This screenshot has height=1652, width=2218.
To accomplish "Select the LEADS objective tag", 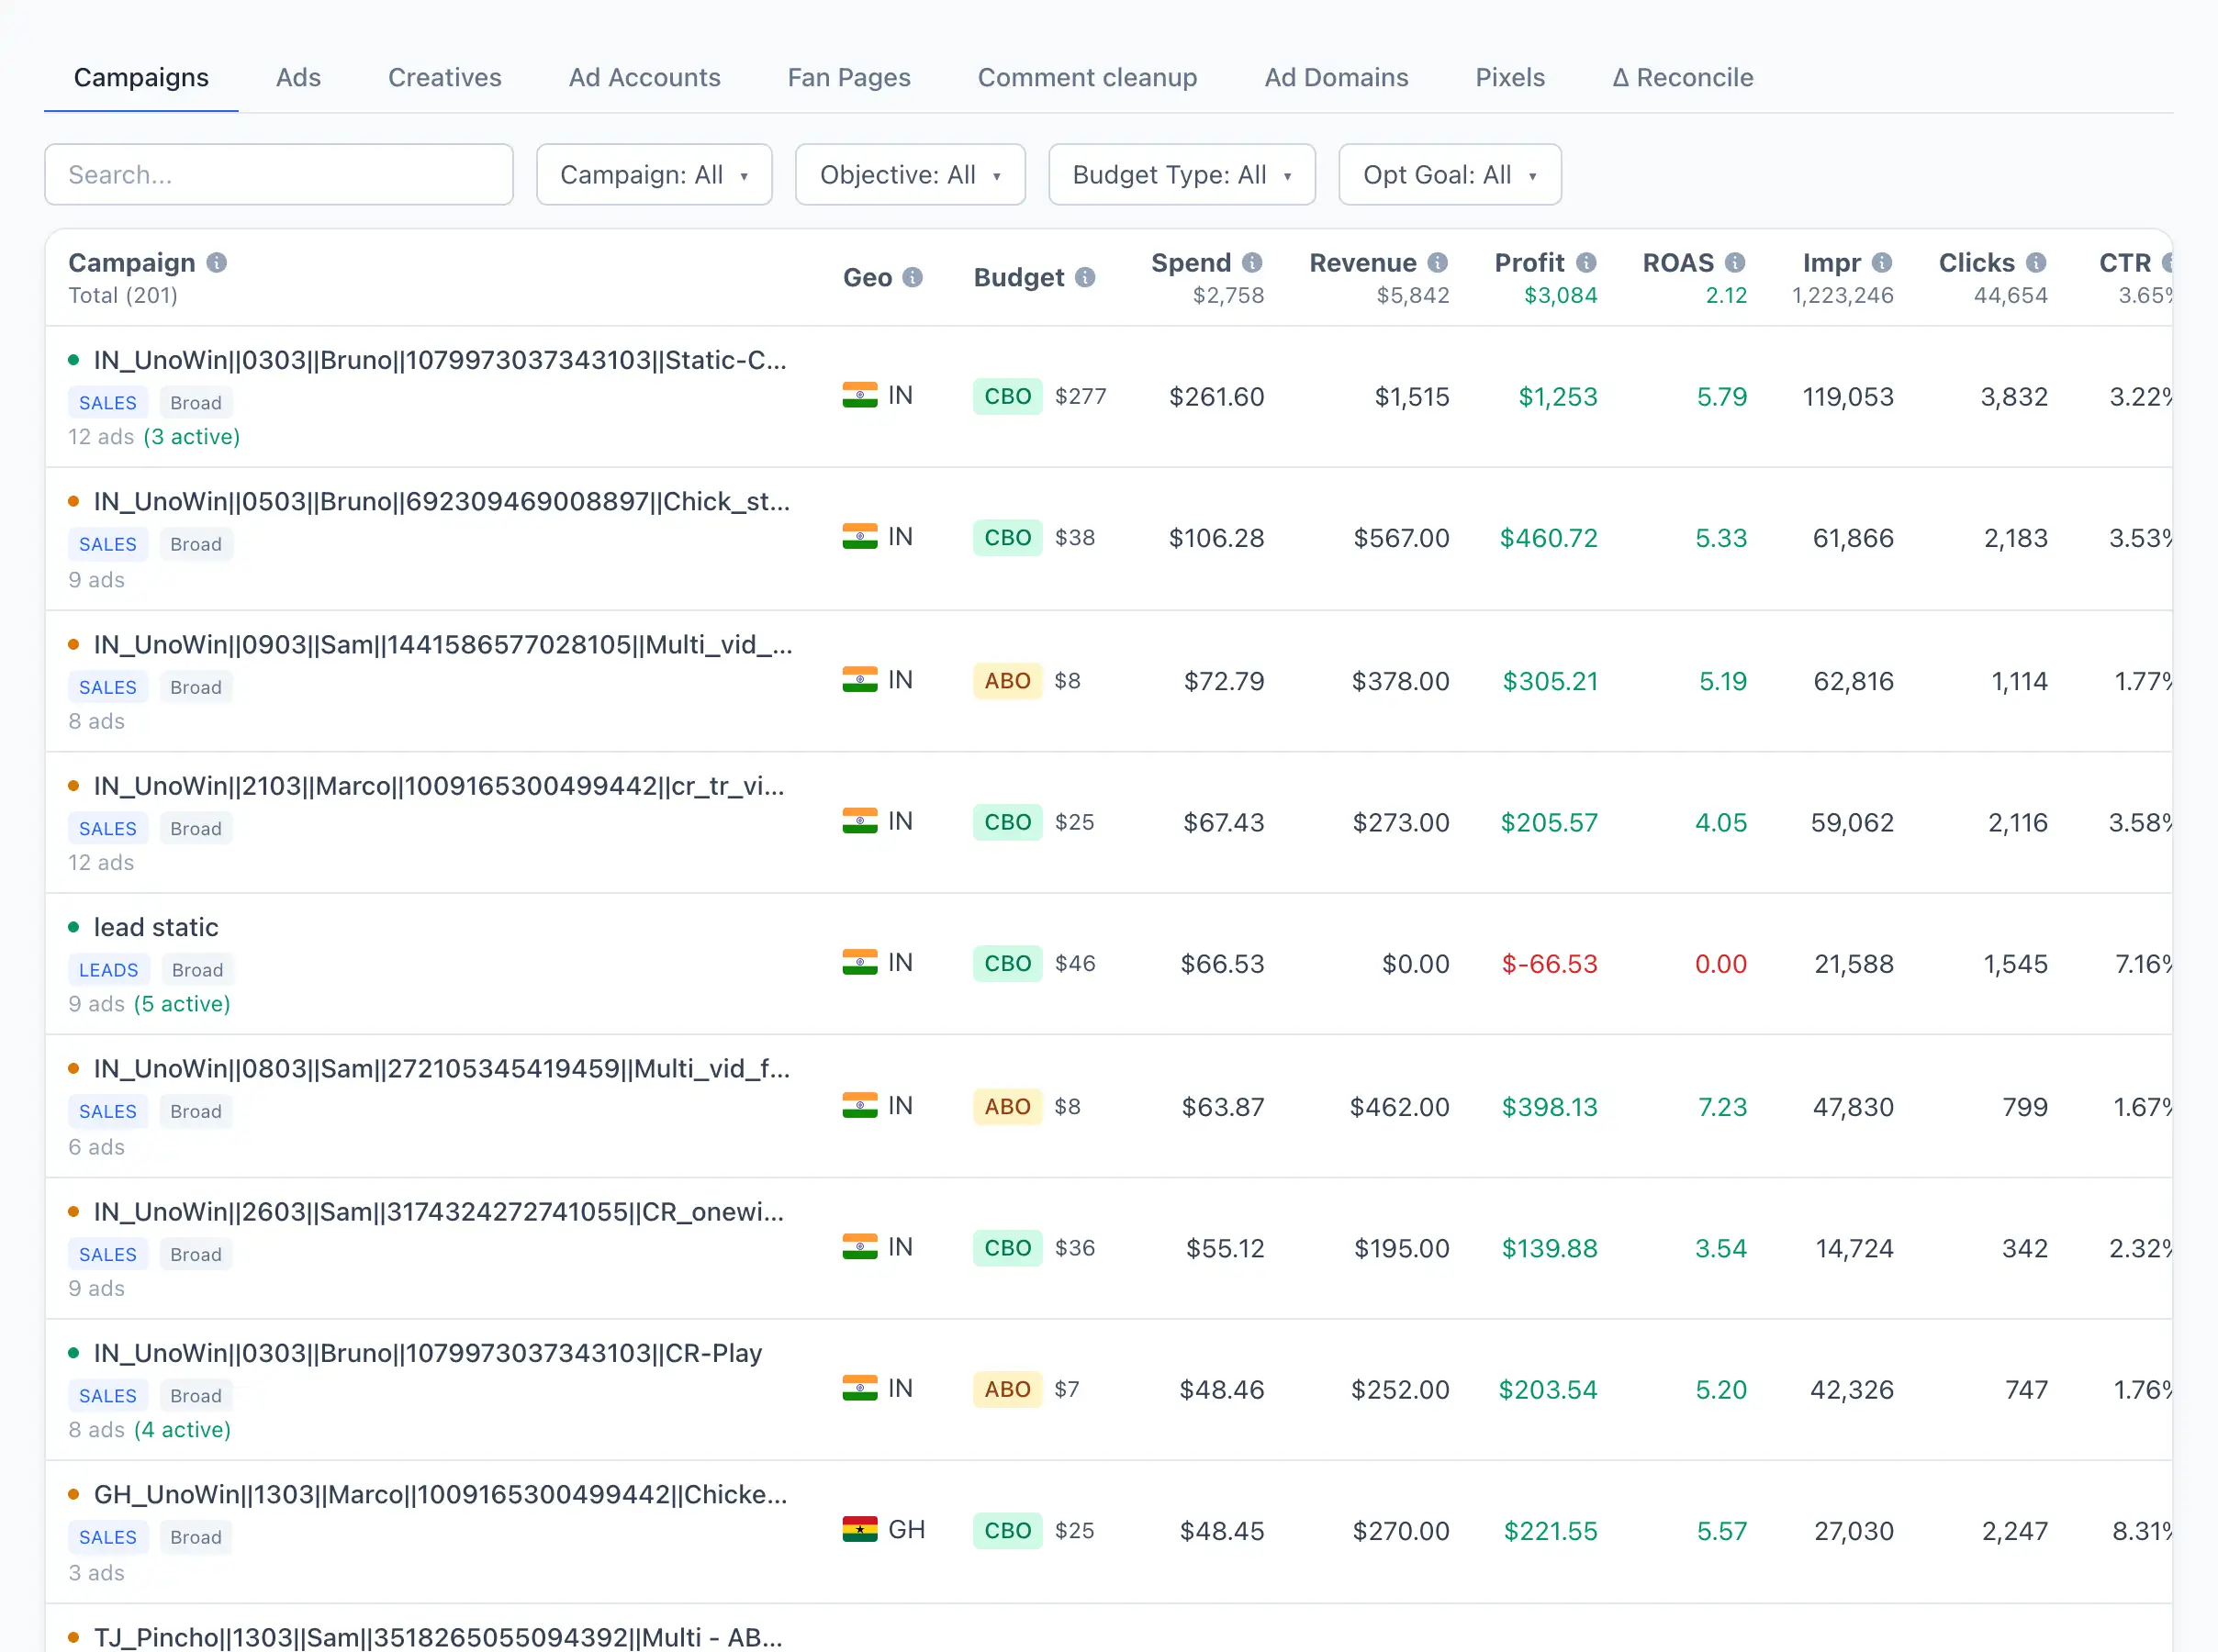I will coord(108,970).
